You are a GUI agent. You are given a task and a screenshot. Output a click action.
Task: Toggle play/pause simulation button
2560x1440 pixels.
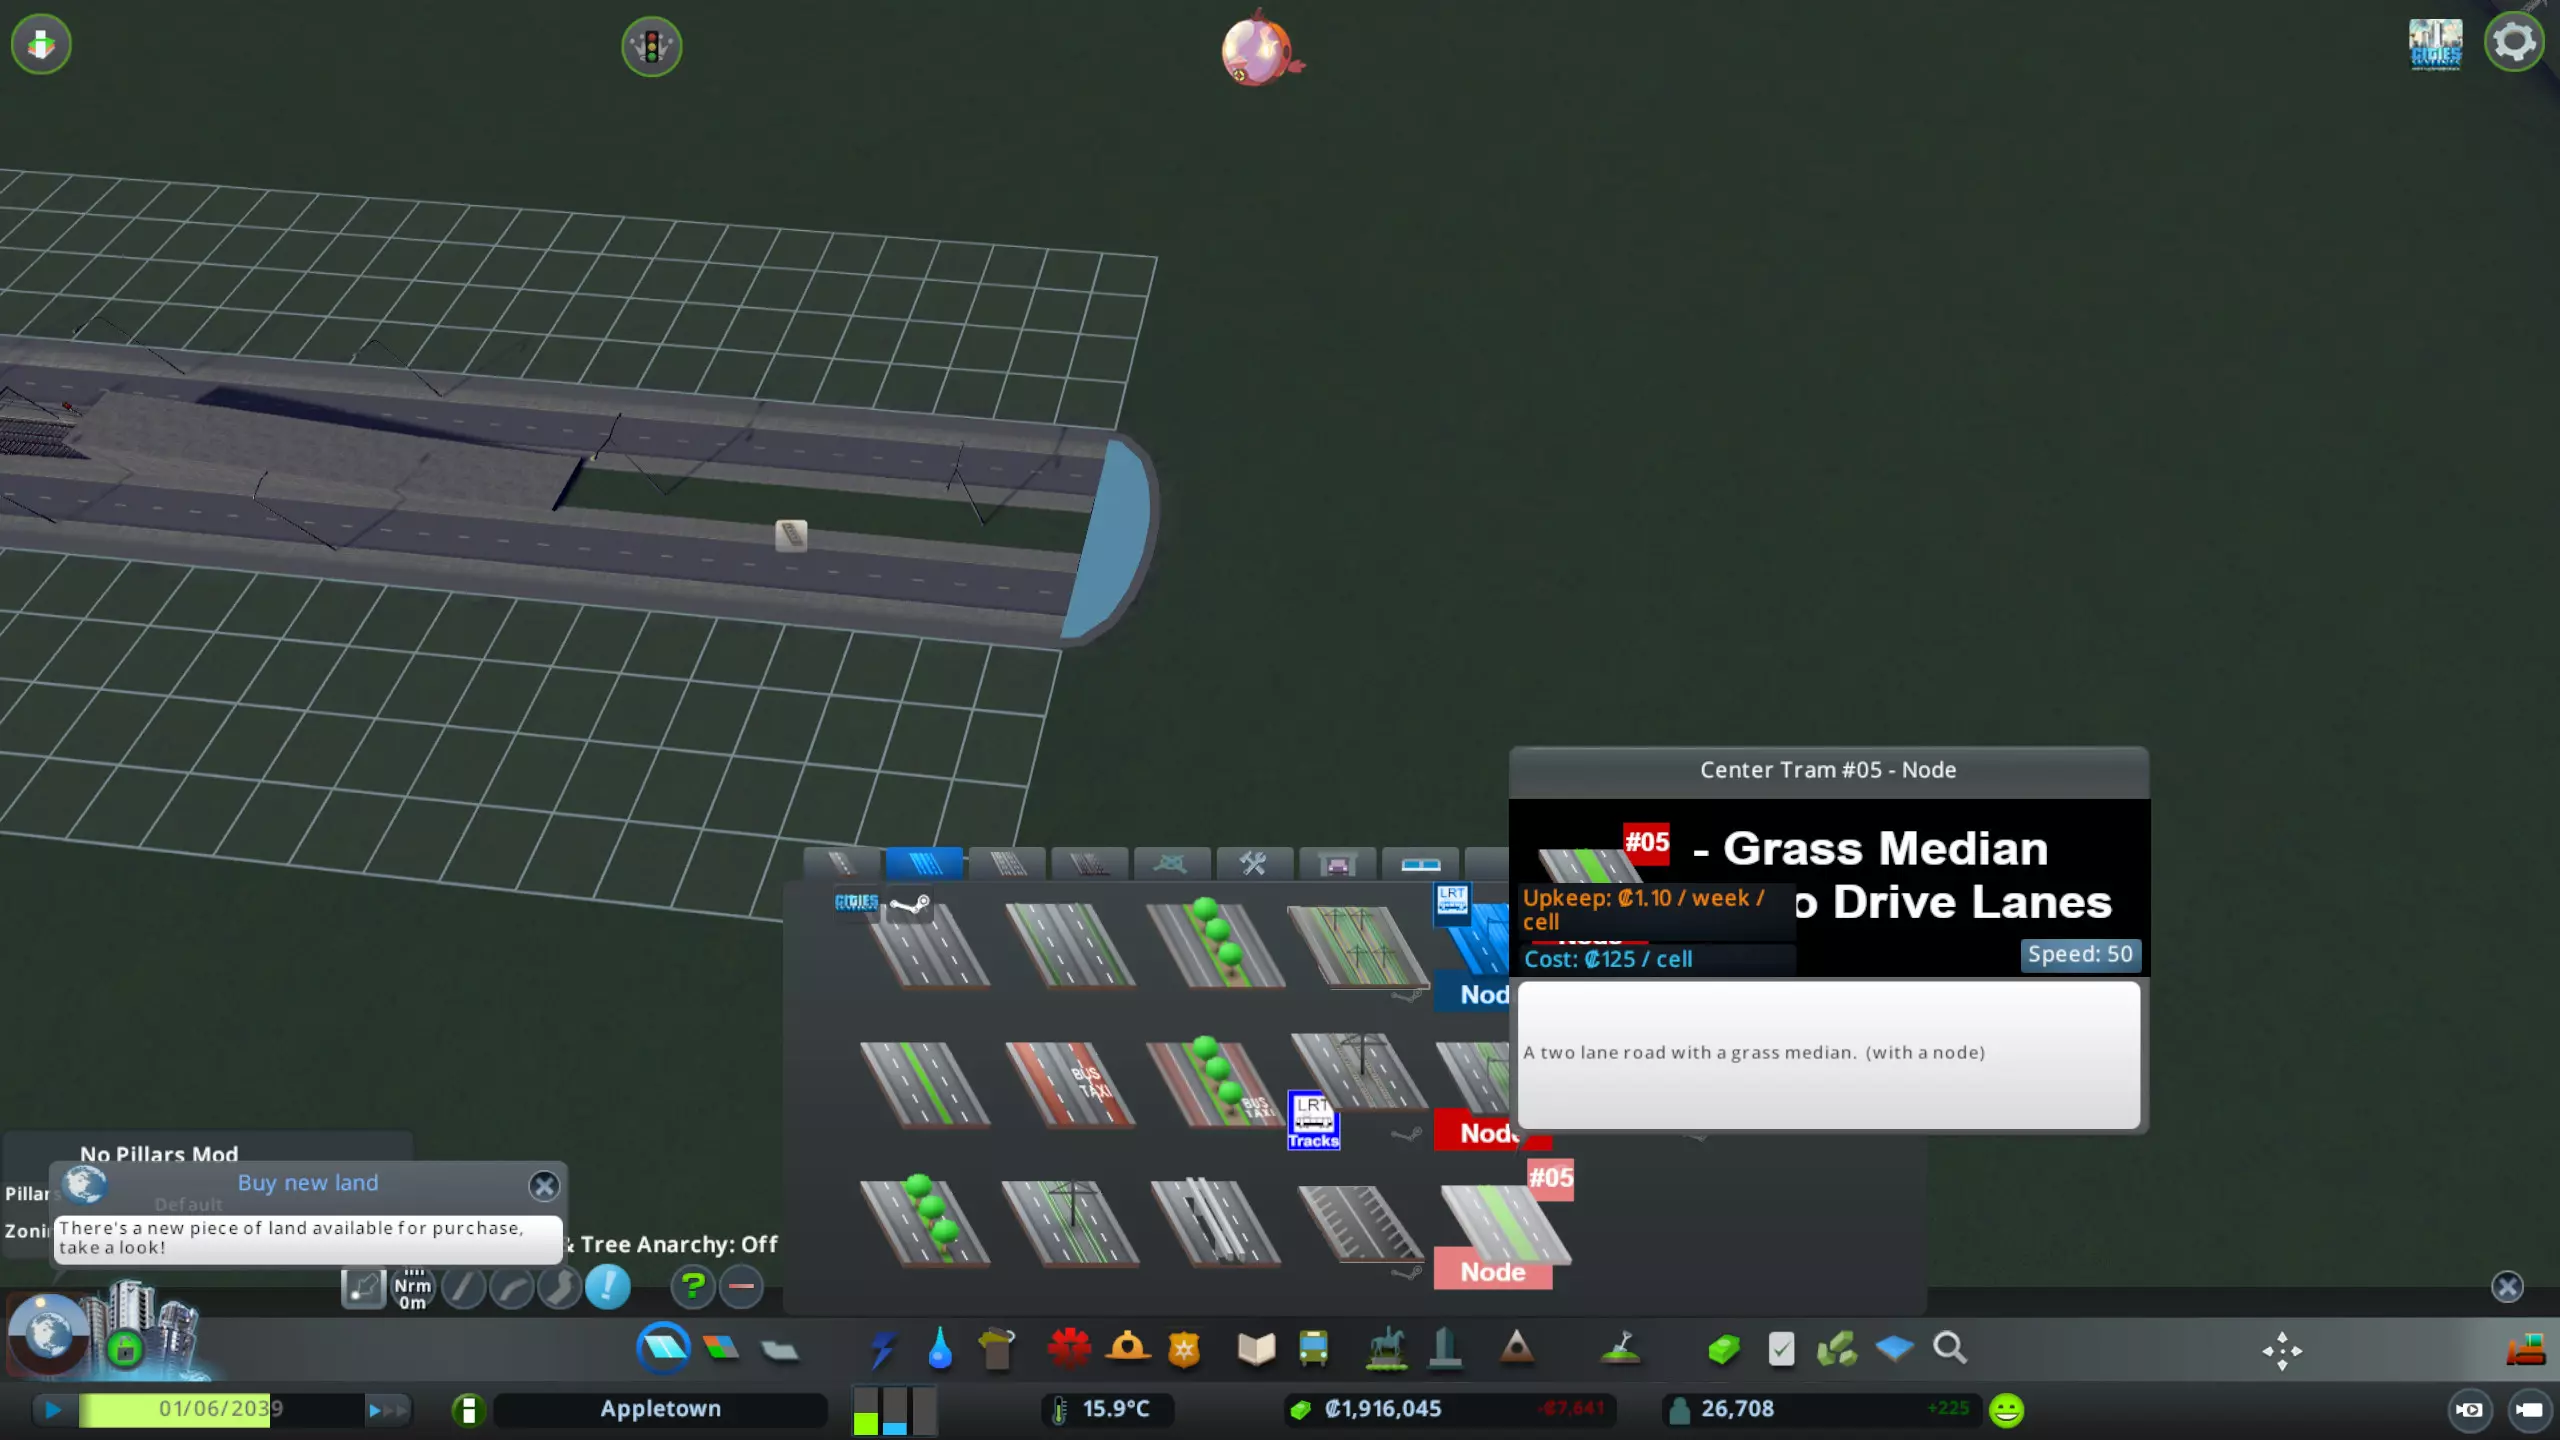point(53,1410)
